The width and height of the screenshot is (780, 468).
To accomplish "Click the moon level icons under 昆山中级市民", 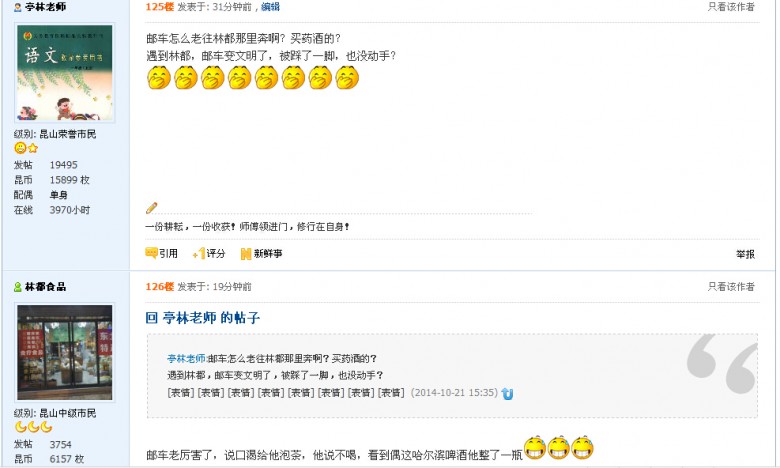I will coord(33,427).
